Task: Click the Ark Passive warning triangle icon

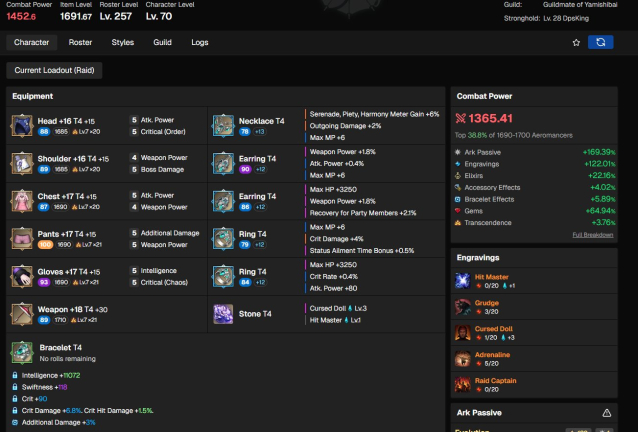Action: click(x=606, y=412)
